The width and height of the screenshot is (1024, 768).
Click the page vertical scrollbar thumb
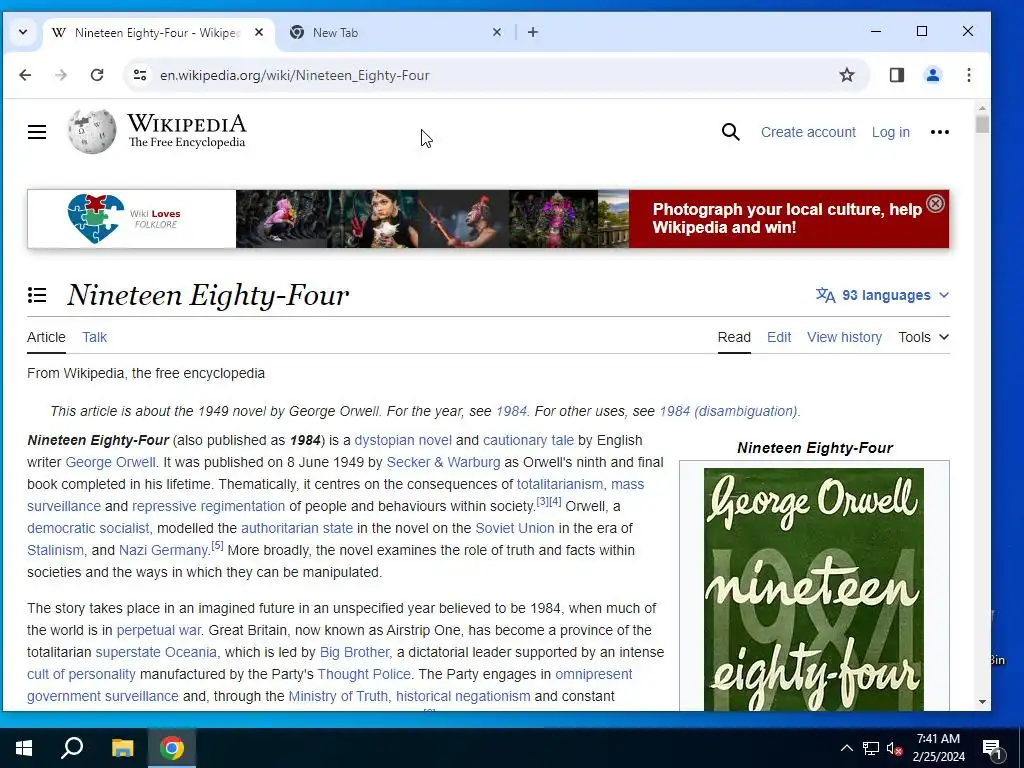pyautogui.click(x=982, y=124)
